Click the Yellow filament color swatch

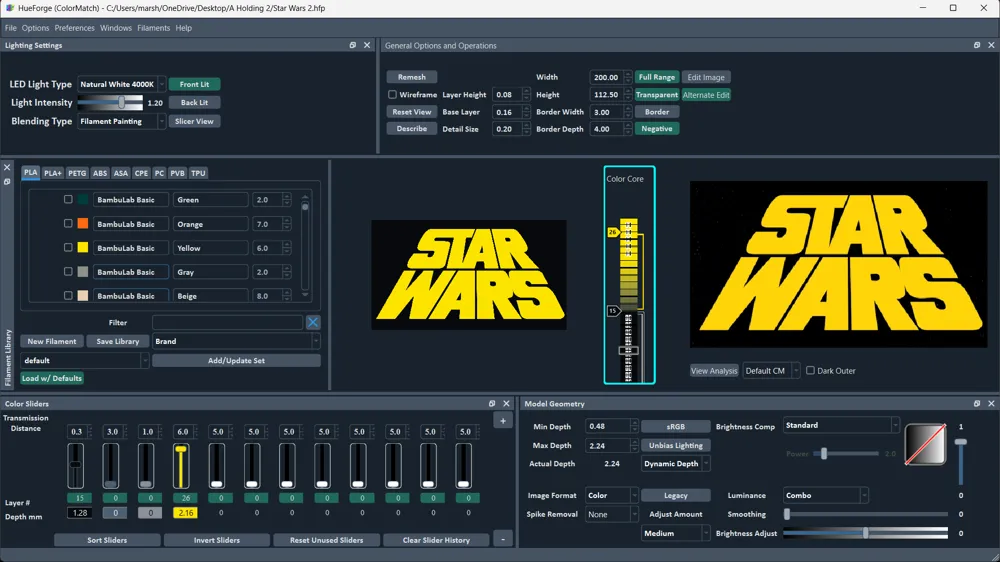pos(83,248)
